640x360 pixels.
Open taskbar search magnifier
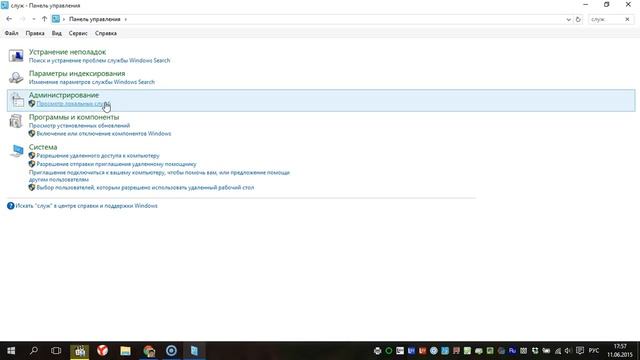[x=34, y=351]
